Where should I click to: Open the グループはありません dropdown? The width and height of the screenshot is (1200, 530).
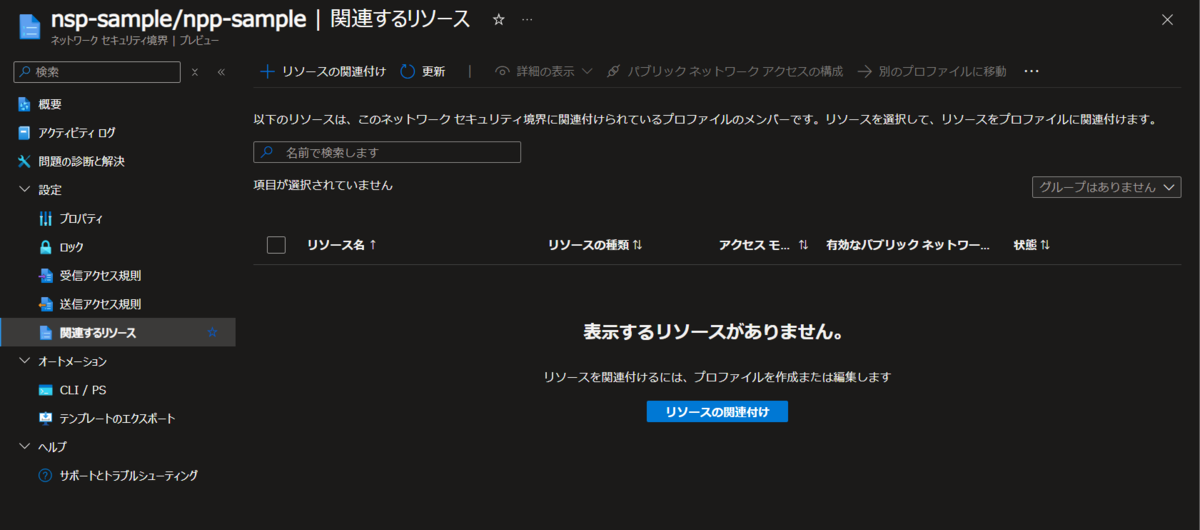pyautogui.click(x=1107, y=187)
